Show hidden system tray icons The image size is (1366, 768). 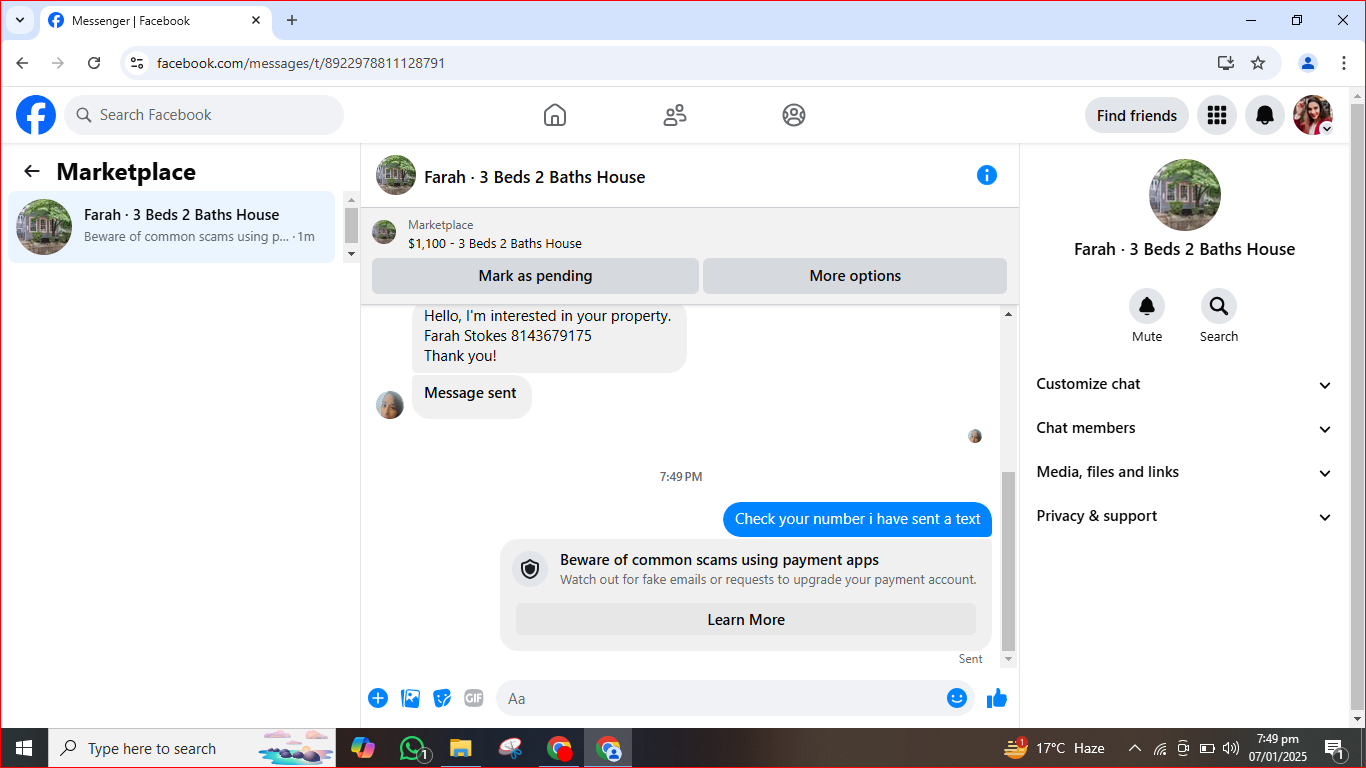pos(1135,748)
